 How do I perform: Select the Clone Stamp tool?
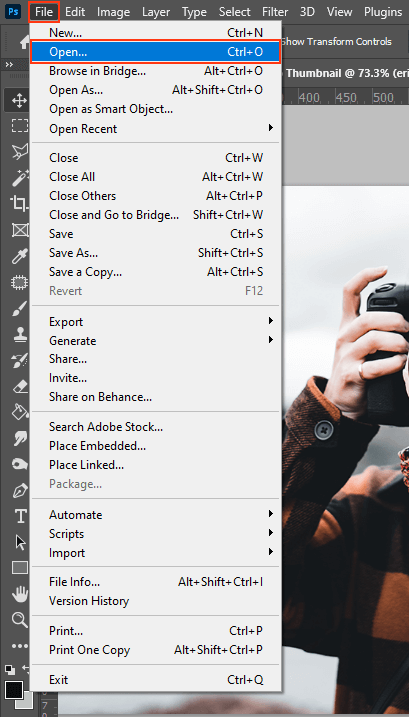(x=20, y=335)
